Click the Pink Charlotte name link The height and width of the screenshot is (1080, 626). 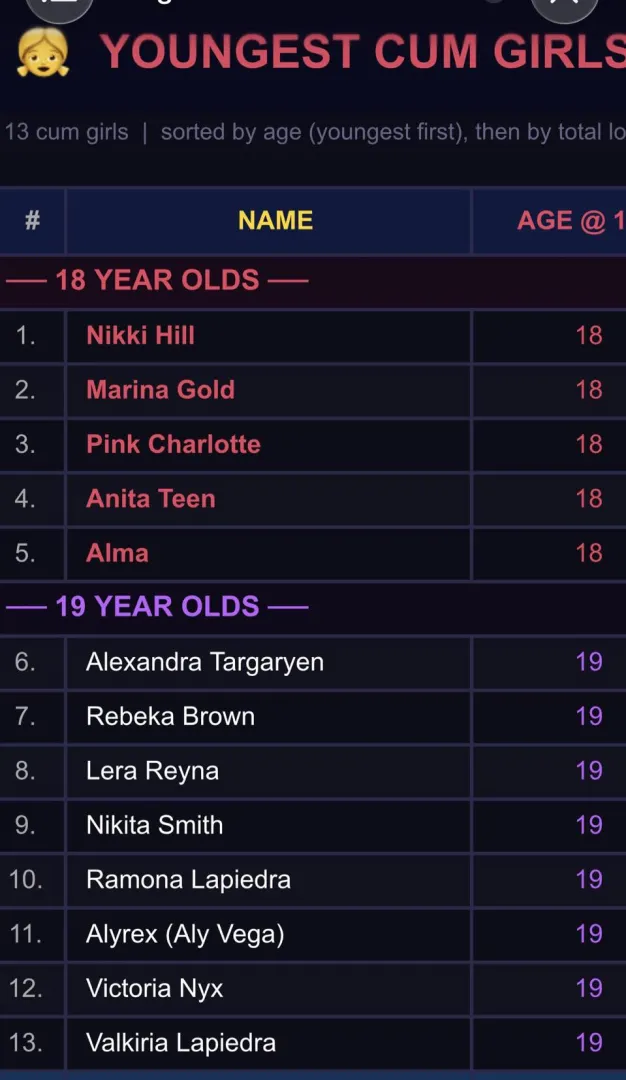tap(173, 444)
